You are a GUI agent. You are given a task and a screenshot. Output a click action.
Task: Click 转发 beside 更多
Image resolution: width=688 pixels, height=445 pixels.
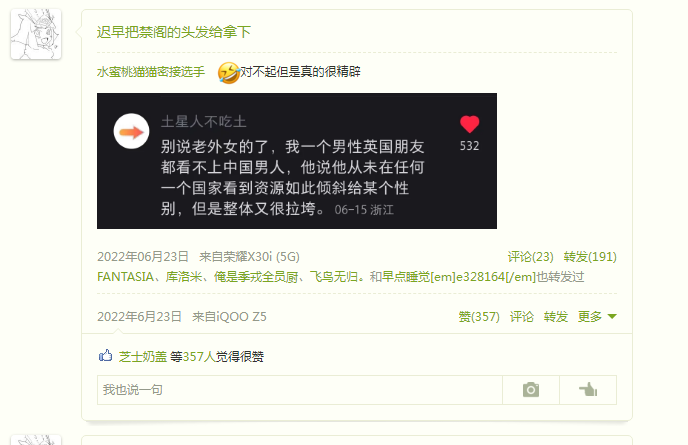coord(555,316)
